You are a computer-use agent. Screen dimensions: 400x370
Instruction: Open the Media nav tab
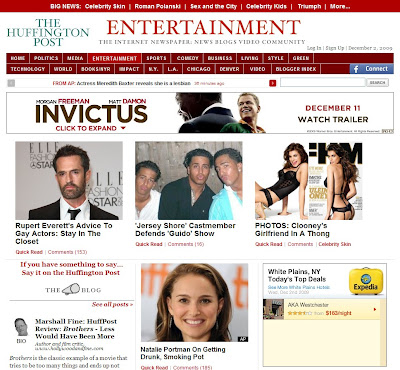(75, 58)
